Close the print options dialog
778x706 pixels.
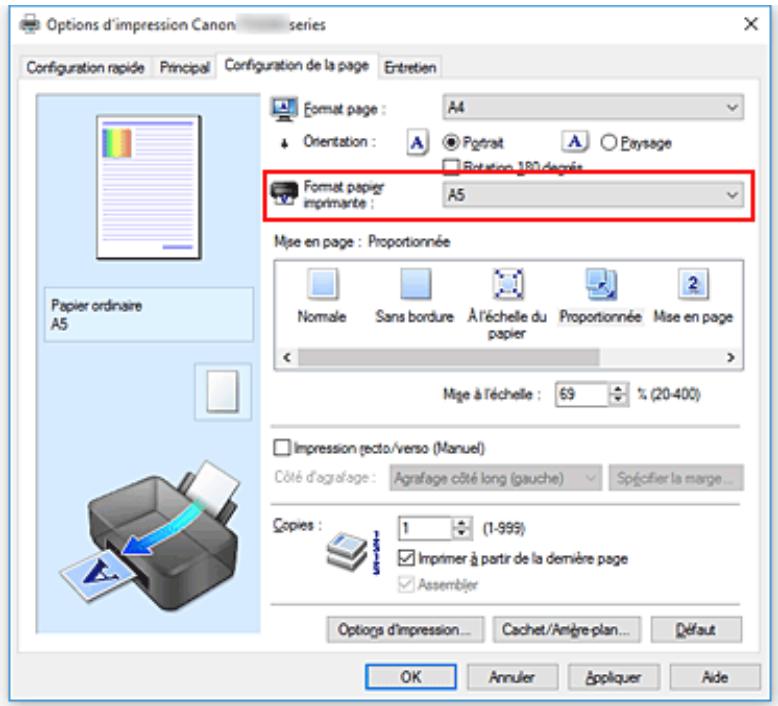click(x=751, y=24)
